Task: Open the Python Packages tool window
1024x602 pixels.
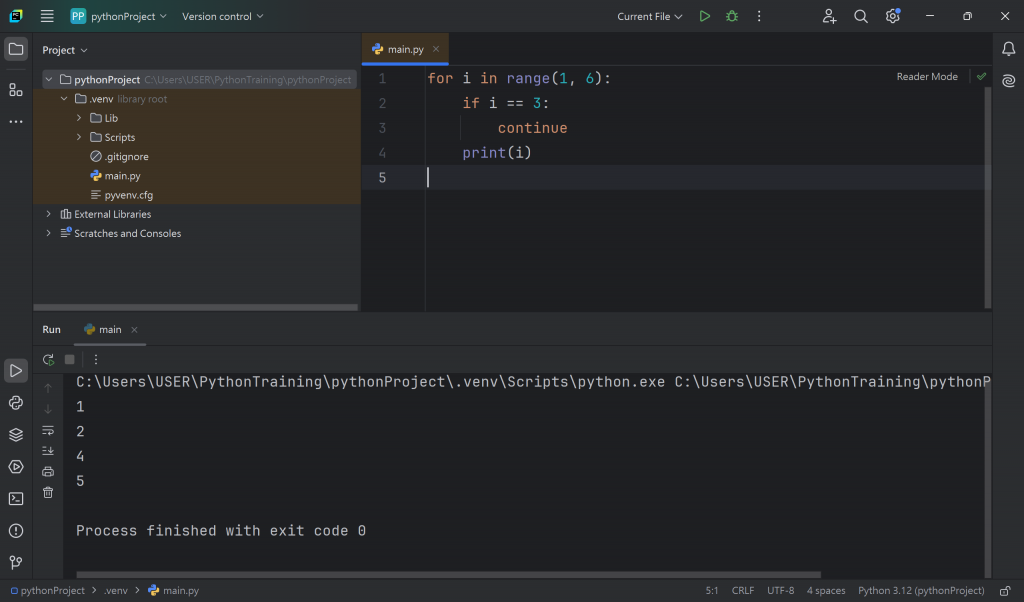Action: (16, 435)
